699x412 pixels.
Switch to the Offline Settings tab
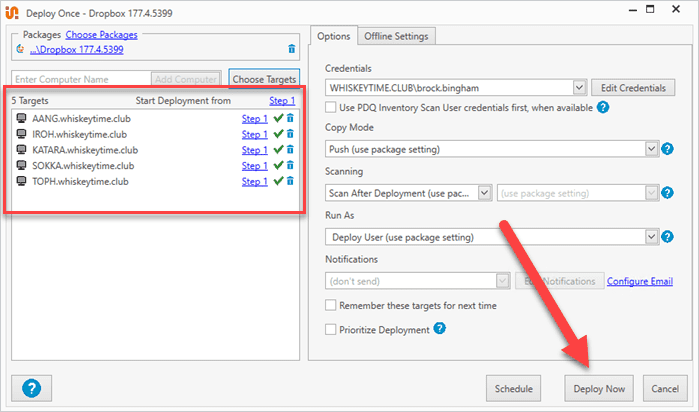396,36
